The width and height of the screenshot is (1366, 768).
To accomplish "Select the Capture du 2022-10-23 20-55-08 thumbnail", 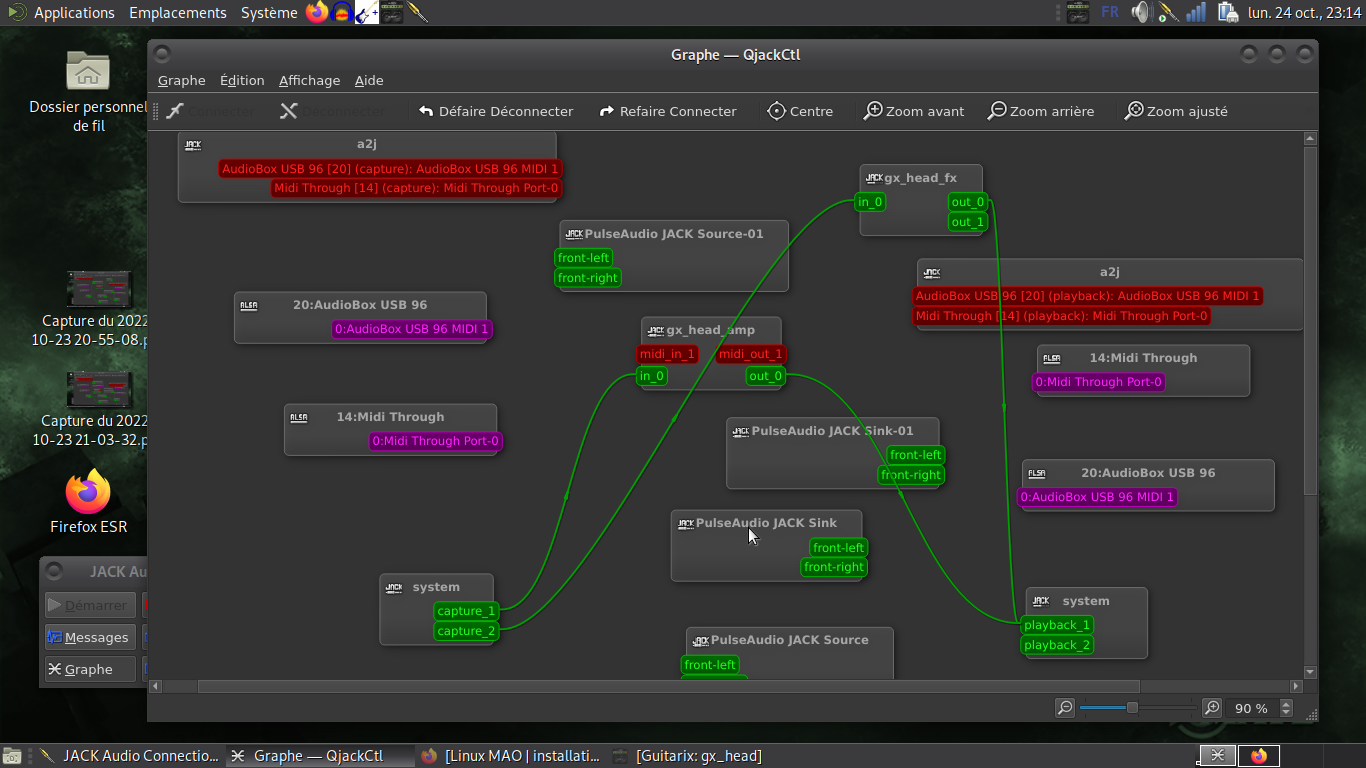I will (99, 289).
